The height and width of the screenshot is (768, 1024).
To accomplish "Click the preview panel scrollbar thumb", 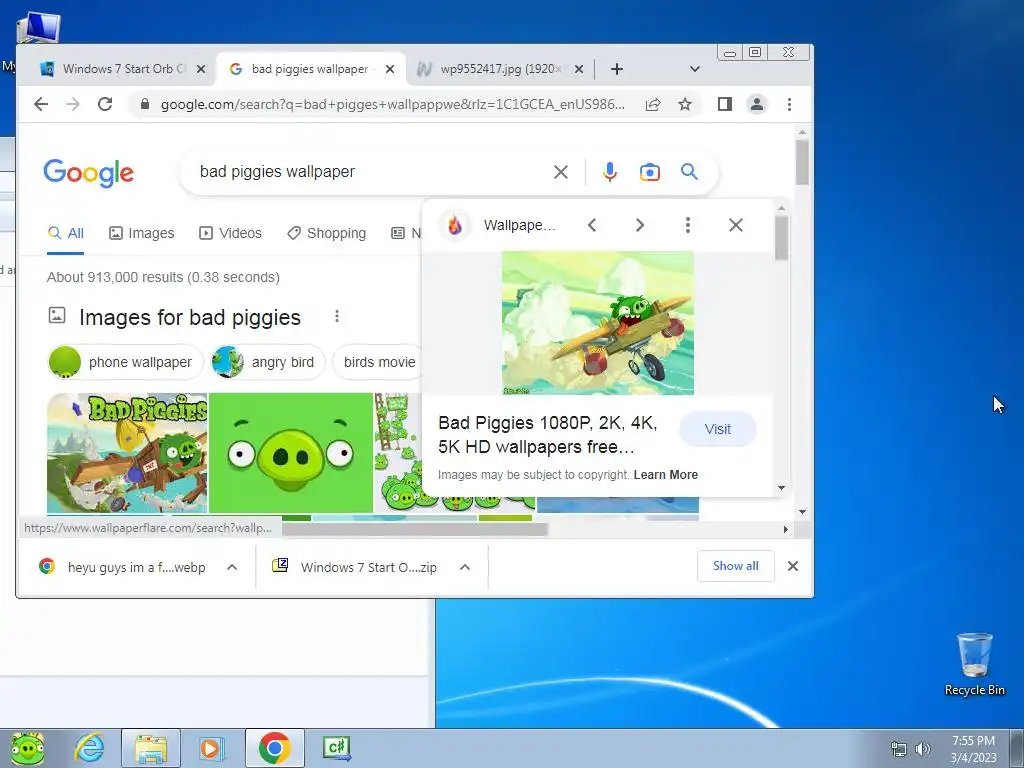I will click(x=781, y=238).
